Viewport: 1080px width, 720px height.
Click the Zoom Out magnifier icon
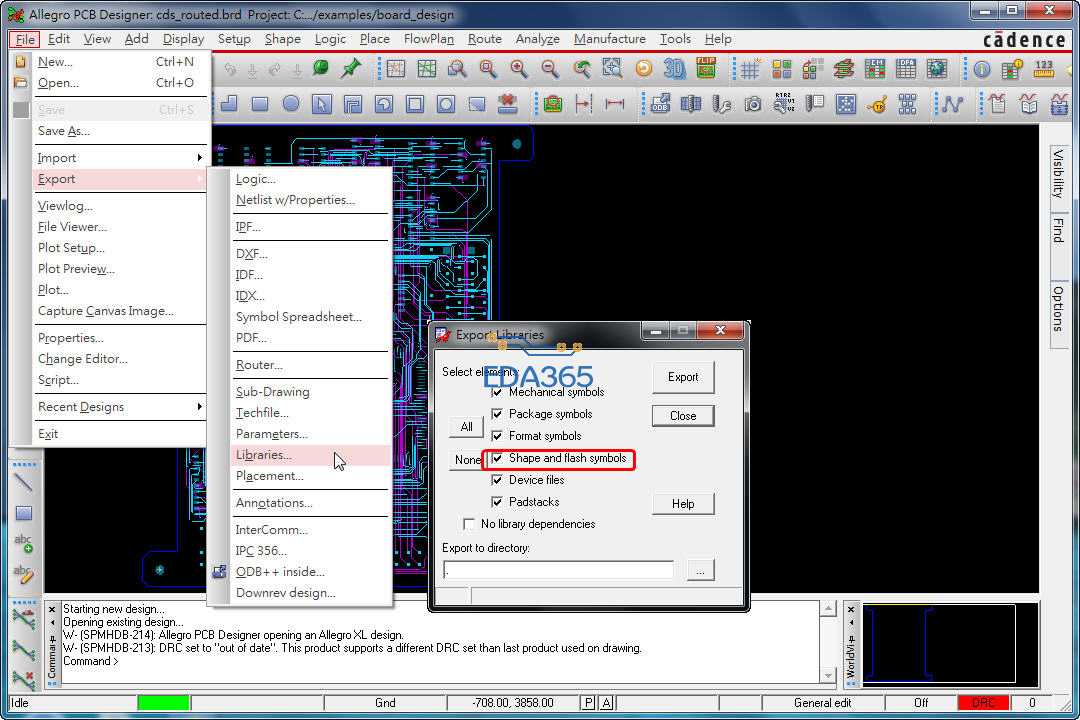[550, 68]
